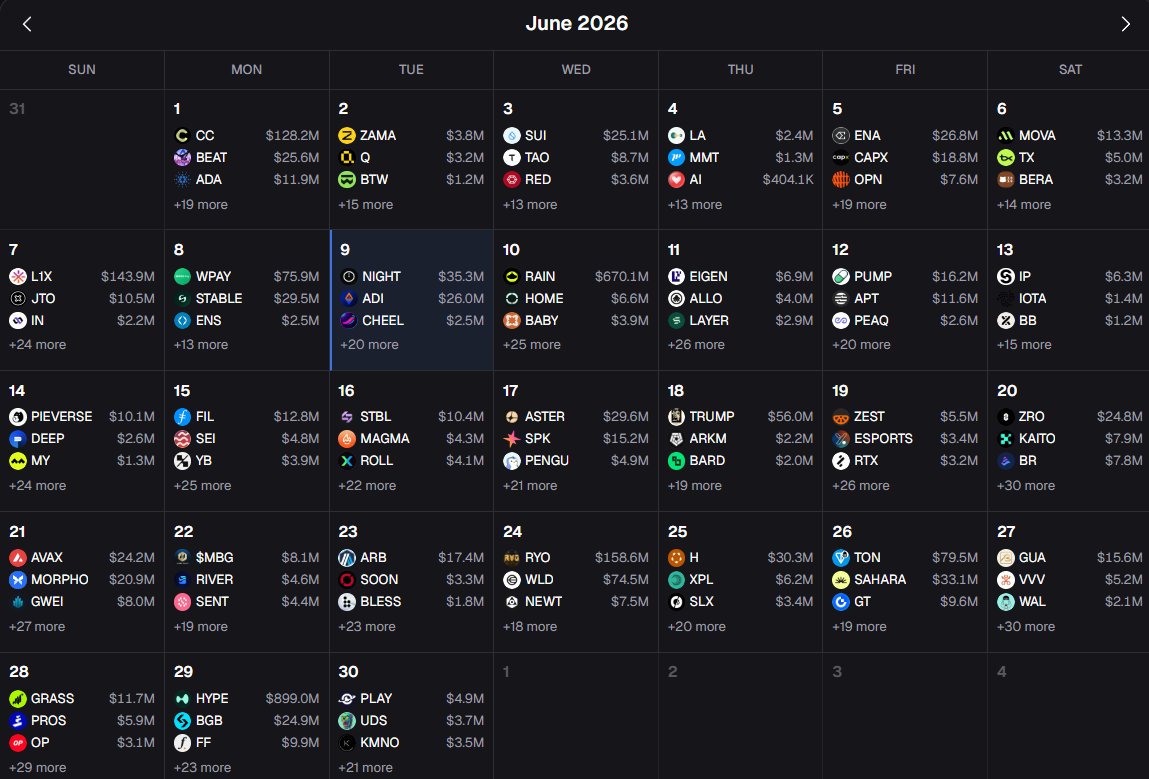Open the KAITO entry on June 20
Viewport: 1149px width, 779px height.
pos(1070,438)
